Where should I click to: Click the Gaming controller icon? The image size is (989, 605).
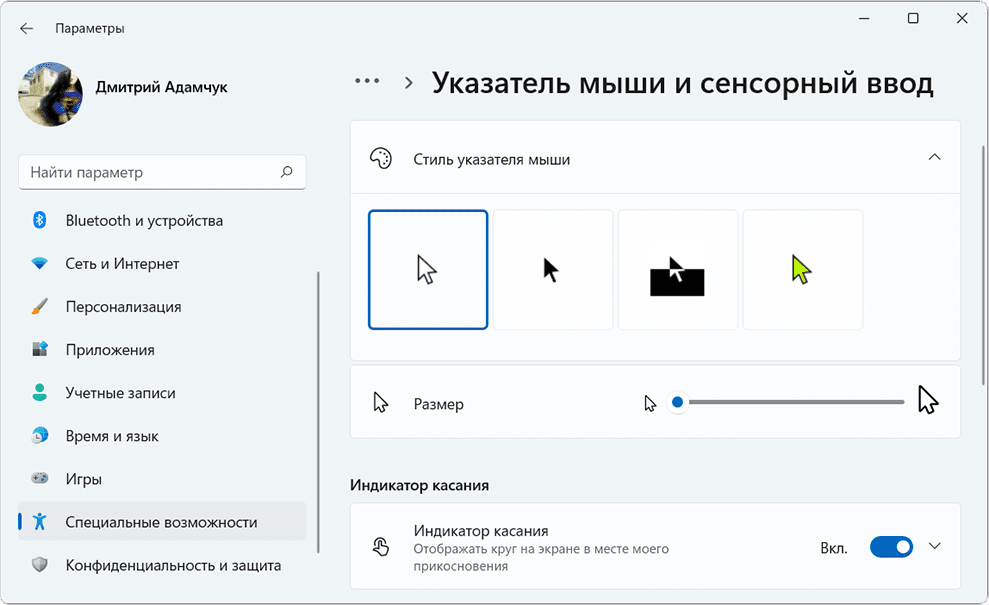(x=40, y=479)
